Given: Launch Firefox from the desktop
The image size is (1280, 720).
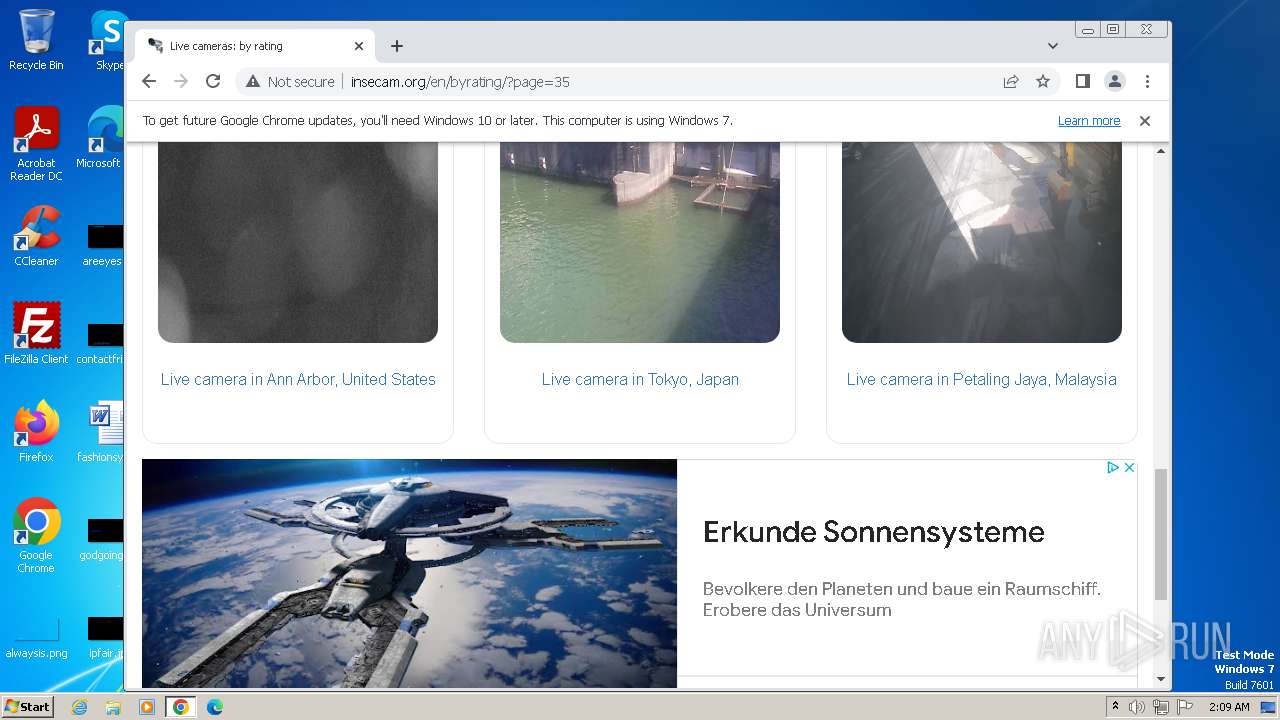Looking at the screenshot, I should tap(36, 431).
